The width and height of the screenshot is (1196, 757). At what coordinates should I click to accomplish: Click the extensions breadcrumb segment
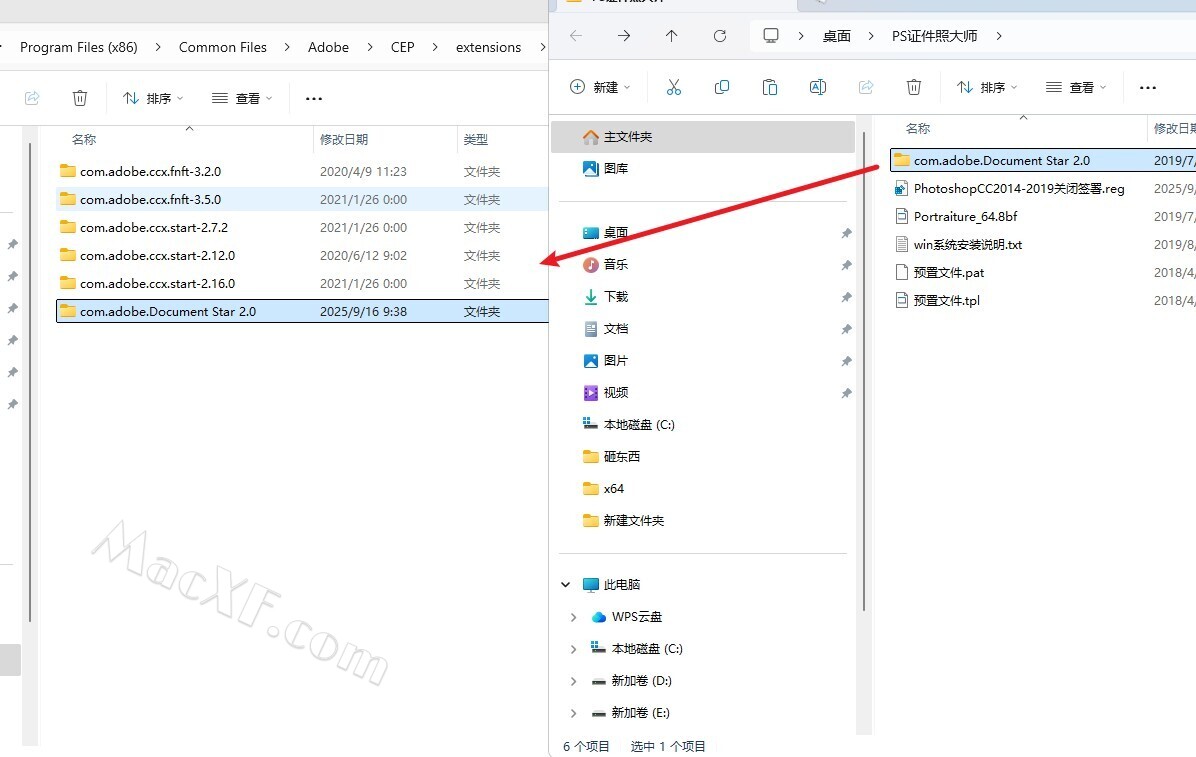(488, 47)
